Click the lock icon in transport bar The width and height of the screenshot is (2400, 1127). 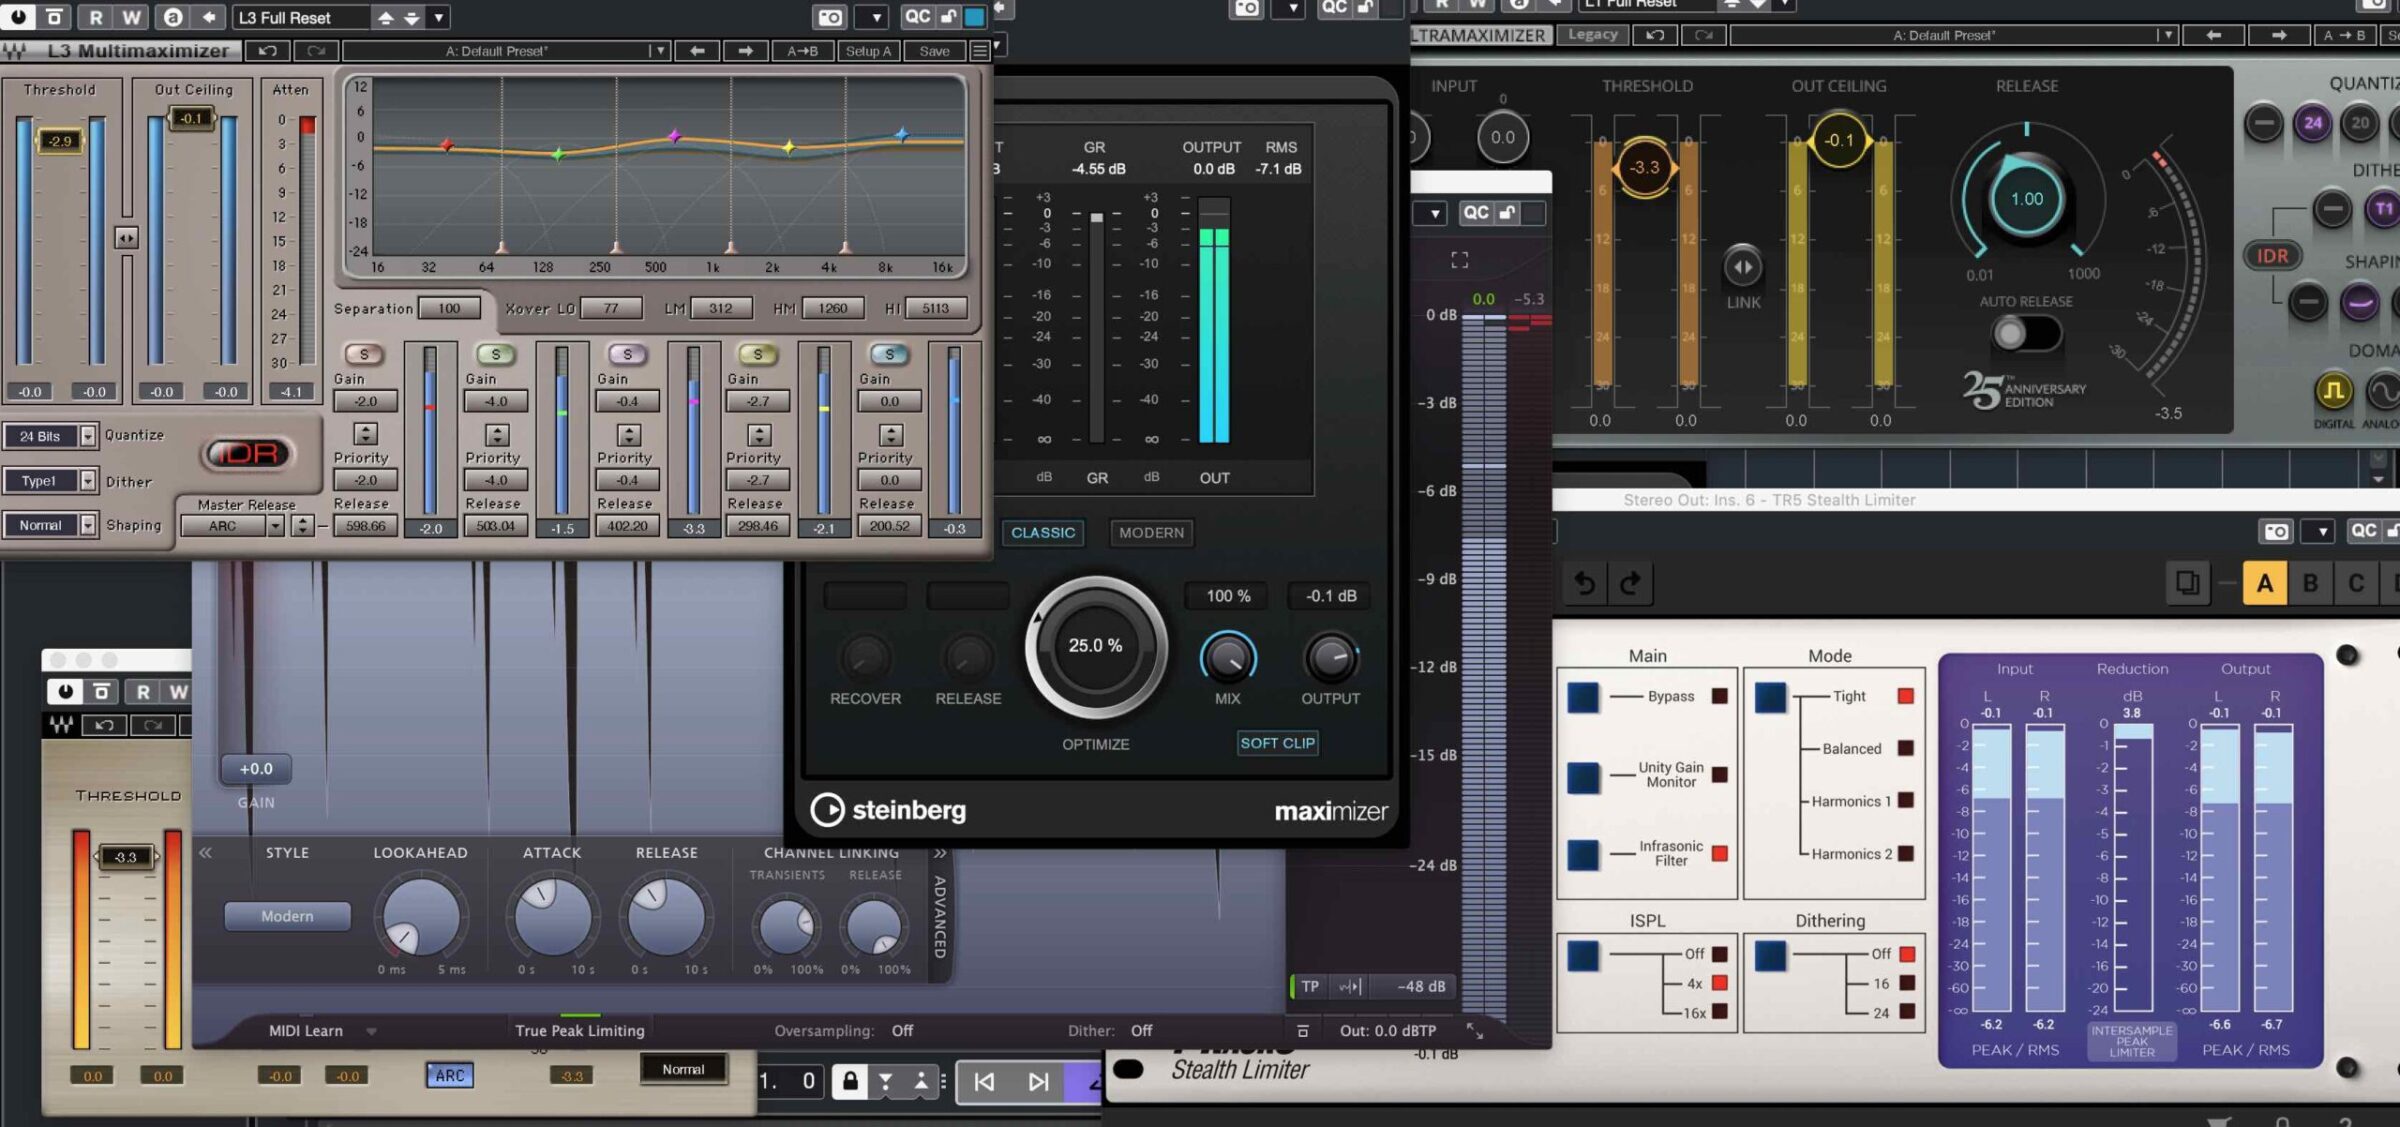coord(850,1081)
